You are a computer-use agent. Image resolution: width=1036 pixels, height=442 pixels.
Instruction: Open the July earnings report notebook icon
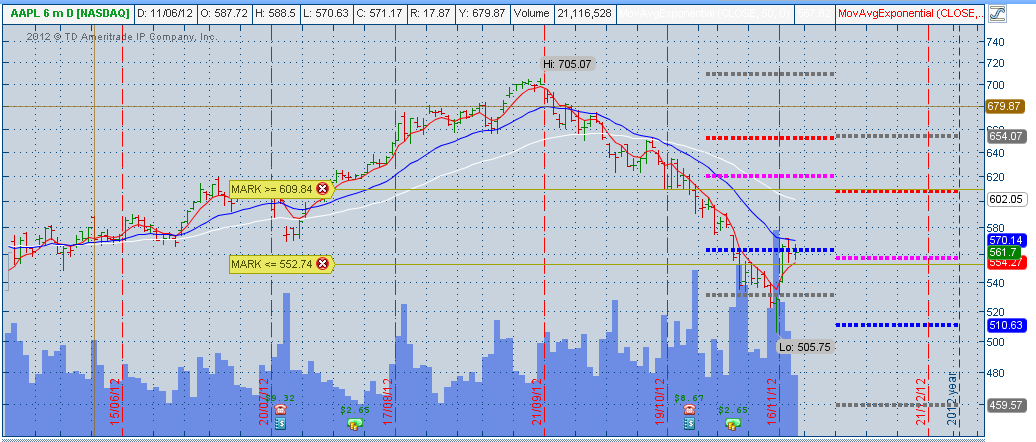point(279,422)
